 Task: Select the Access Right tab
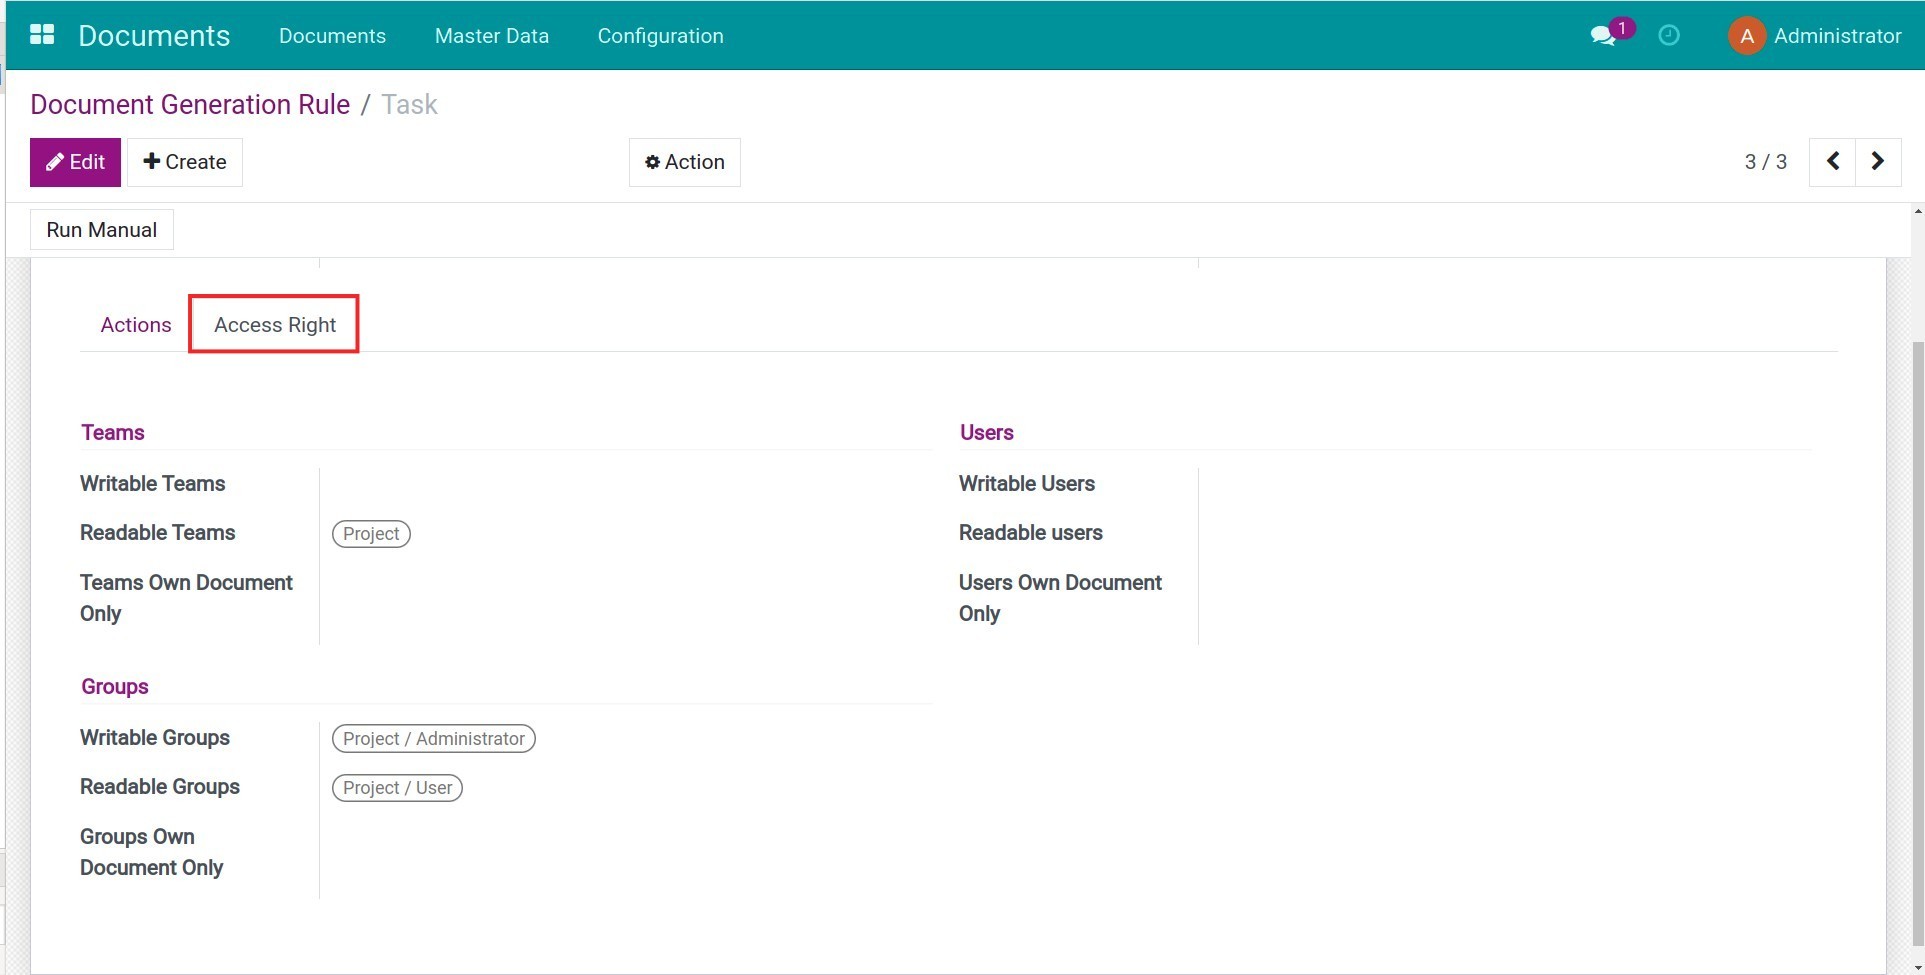click(x=274, y=324)
